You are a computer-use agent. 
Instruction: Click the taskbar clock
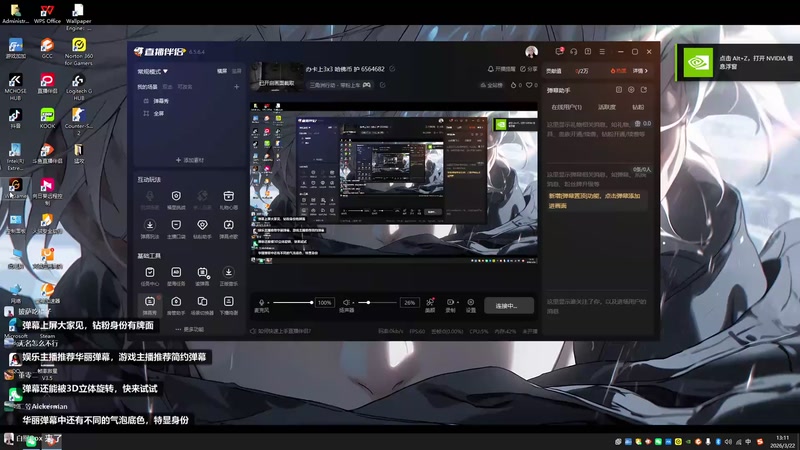click(782, 441)
